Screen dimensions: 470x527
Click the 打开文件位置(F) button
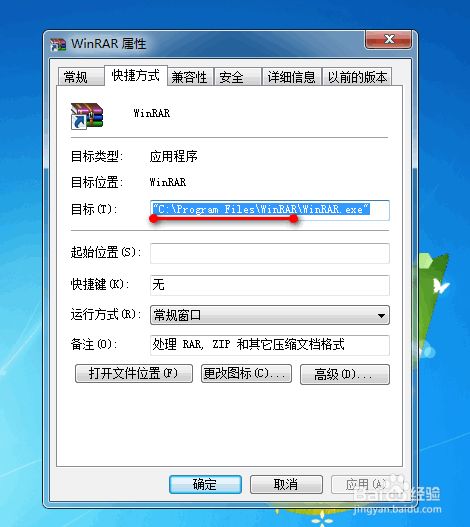coord(134,373)
